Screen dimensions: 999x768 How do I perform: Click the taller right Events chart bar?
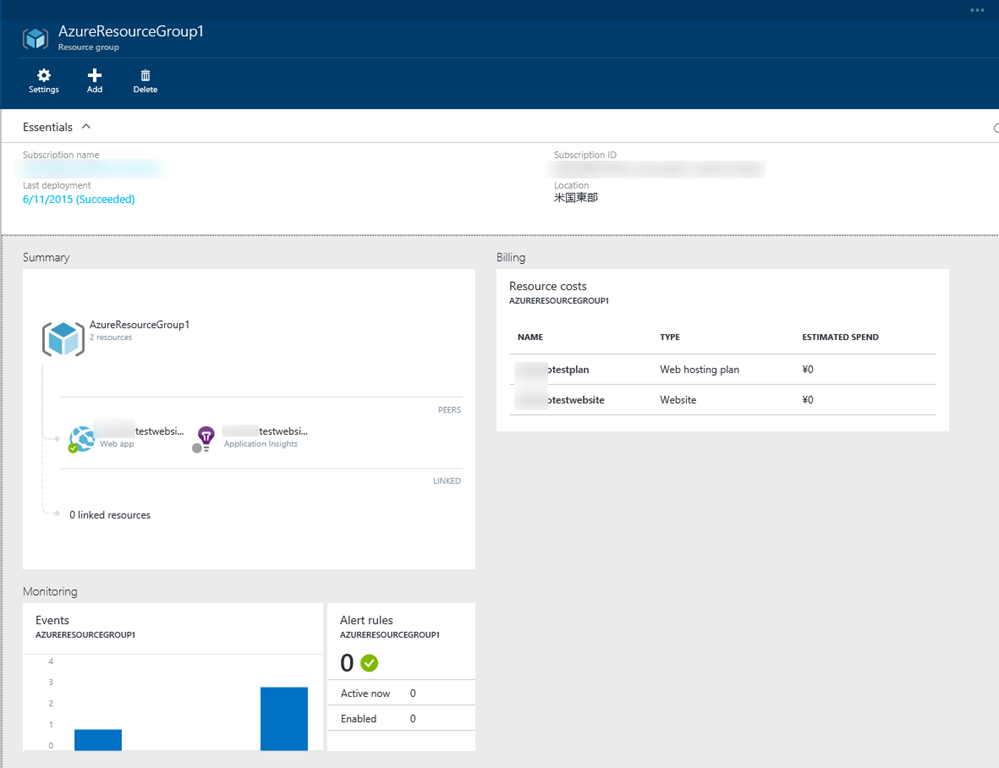(x=284, y=718)
